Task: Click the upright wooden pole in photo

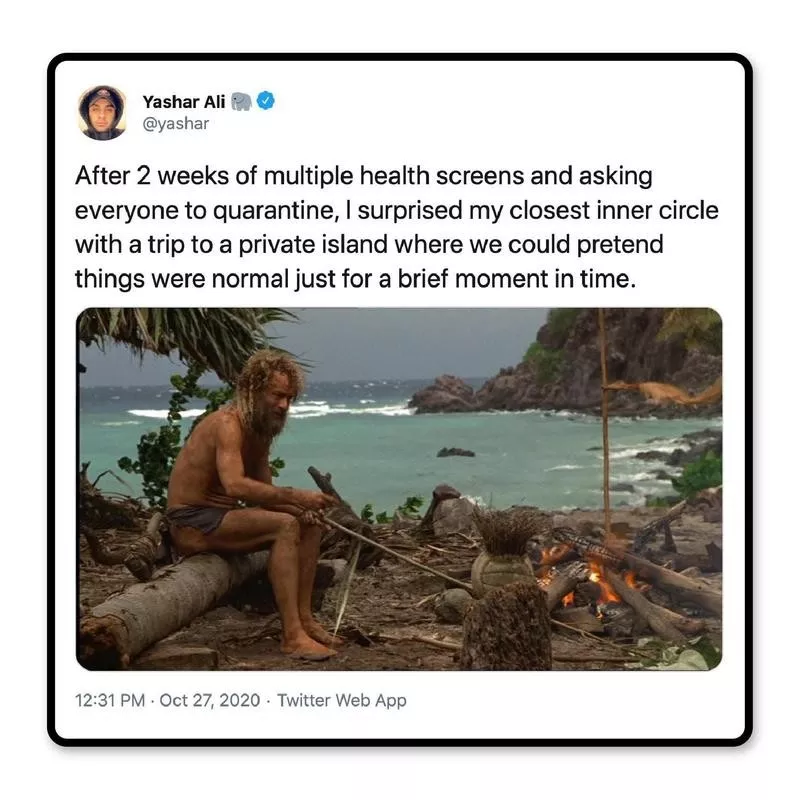Action: tap(605, 410)
